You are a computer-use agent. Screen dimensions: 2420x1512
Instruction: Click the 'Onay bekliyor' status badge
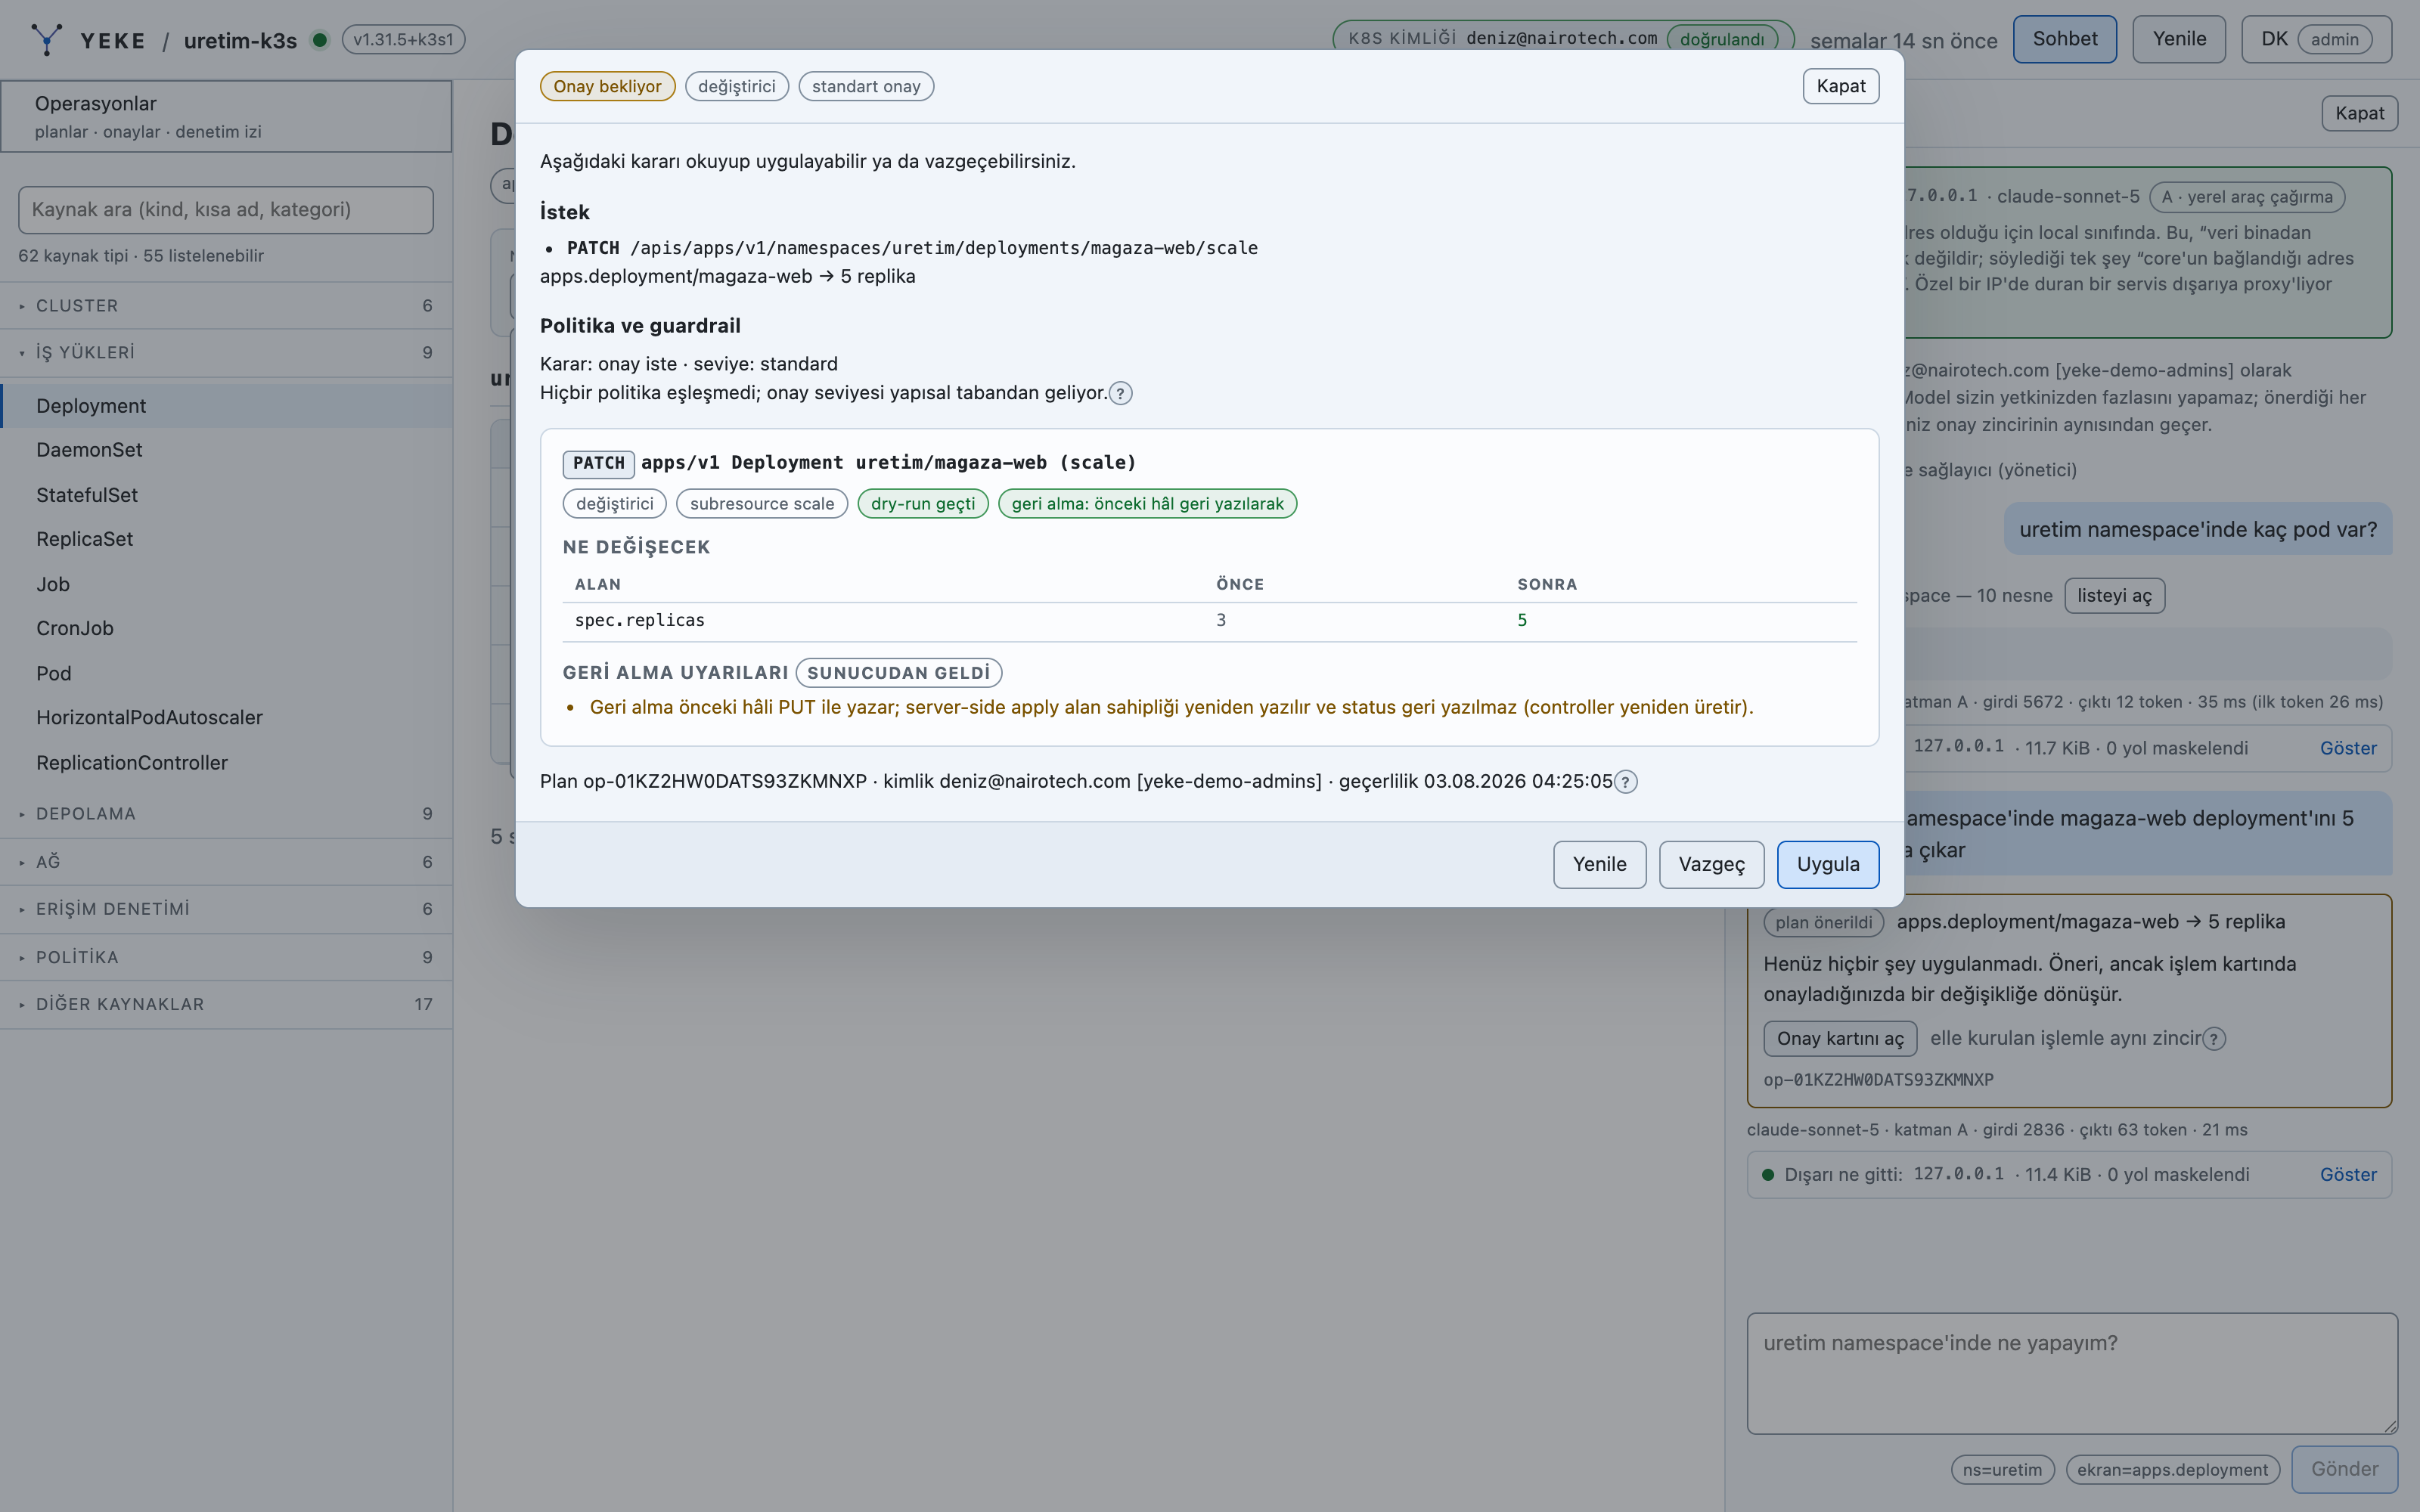tap(607, 86)
